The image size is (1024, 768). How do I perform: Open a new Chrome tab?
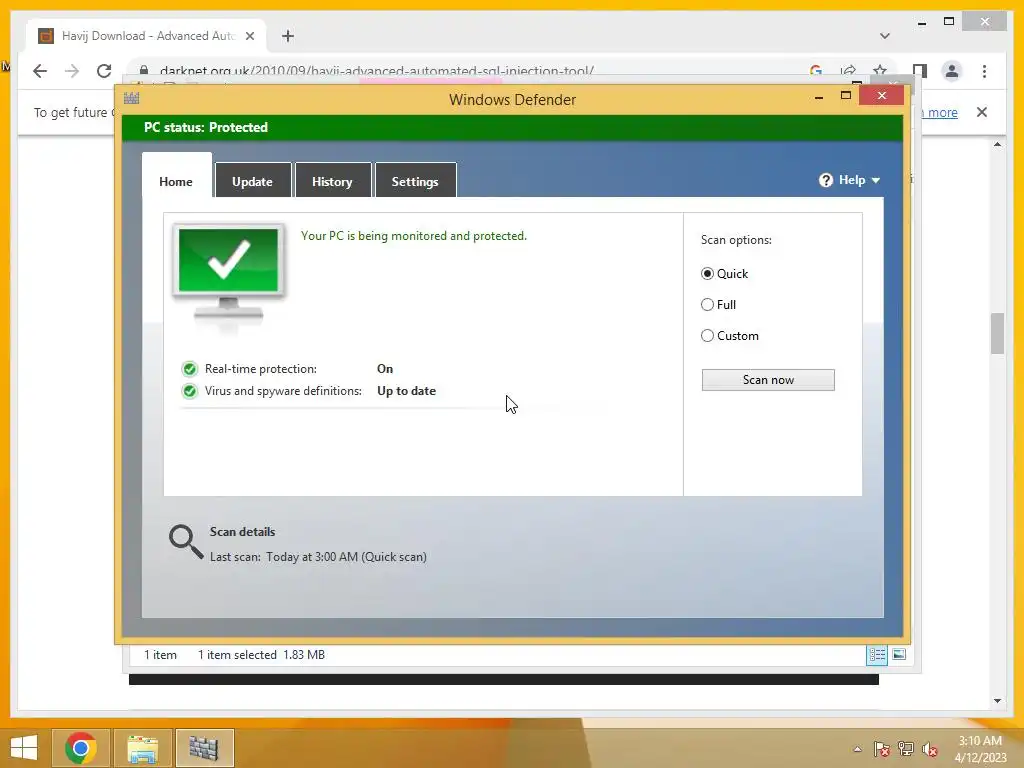tap(288, 36)
